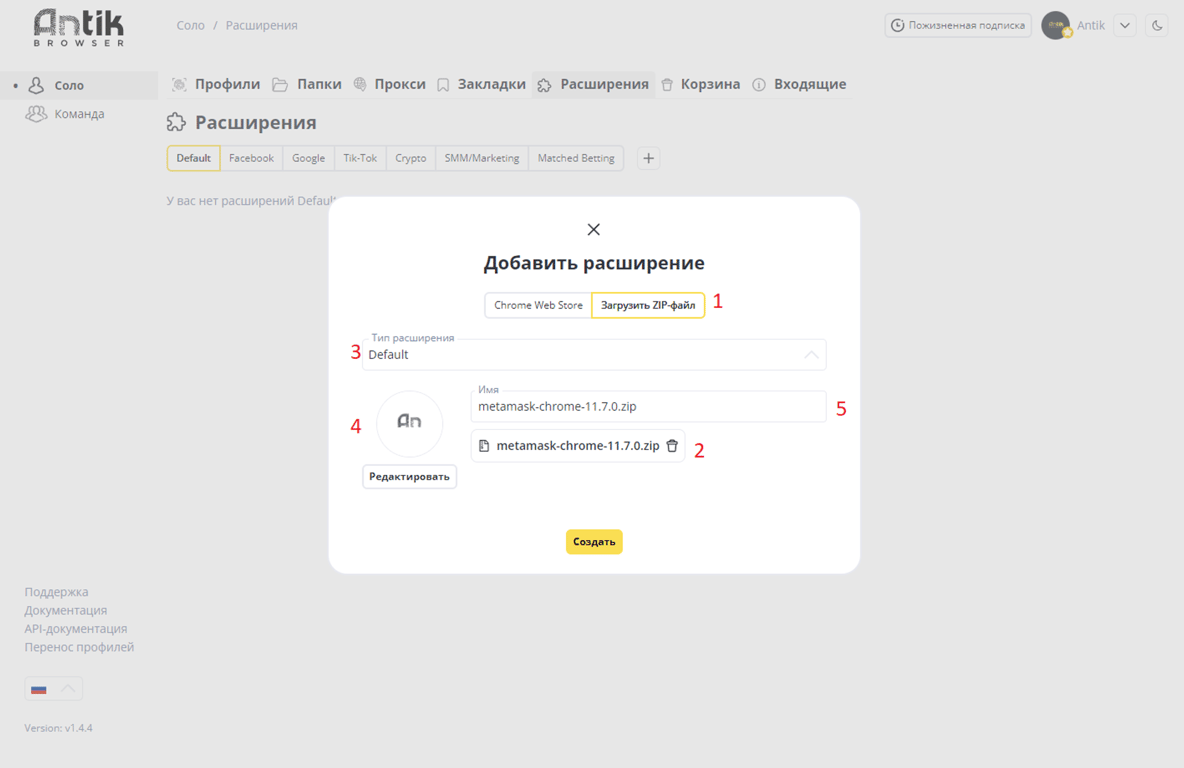
Task: Select the Default extensions category
Action: pos(193,159)
